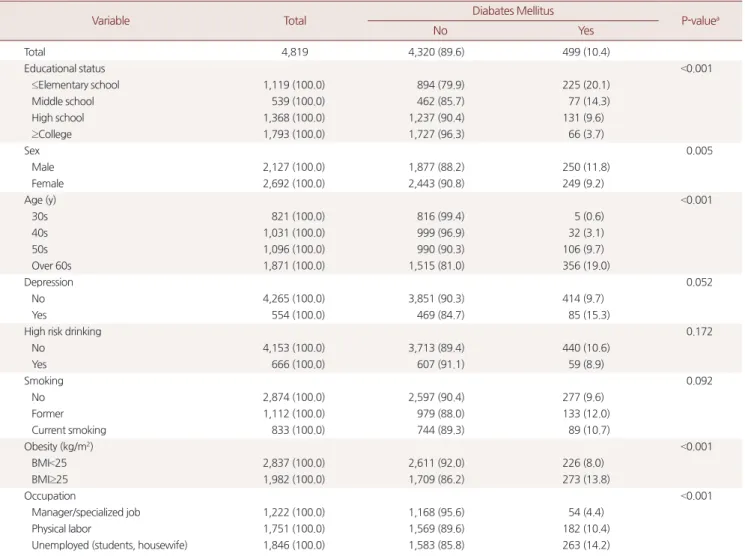
Task: Click the '54 (4.4)' cell
Action: pyautogui.click(x=586, y=512)
